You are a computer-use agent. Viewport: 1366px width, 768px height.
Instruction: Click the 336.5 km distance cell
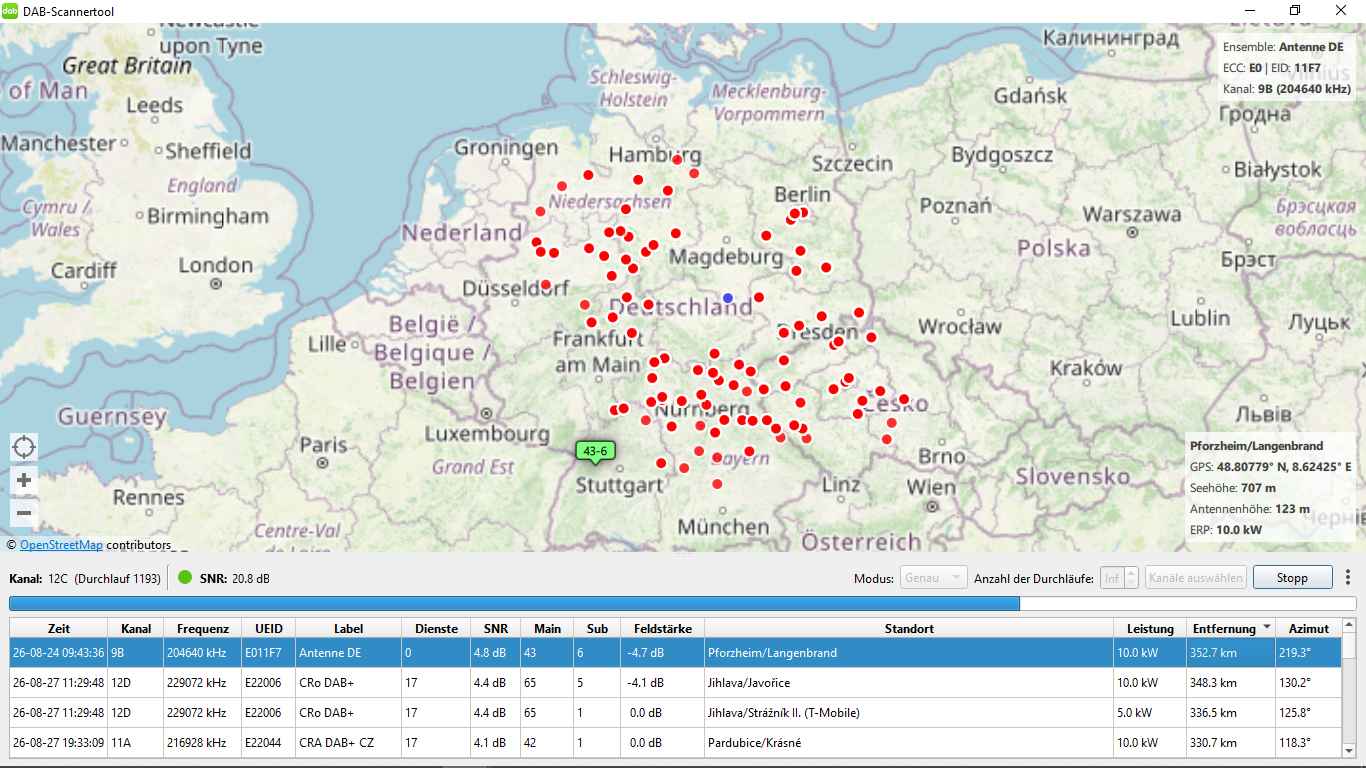(x=1231, y=713)
